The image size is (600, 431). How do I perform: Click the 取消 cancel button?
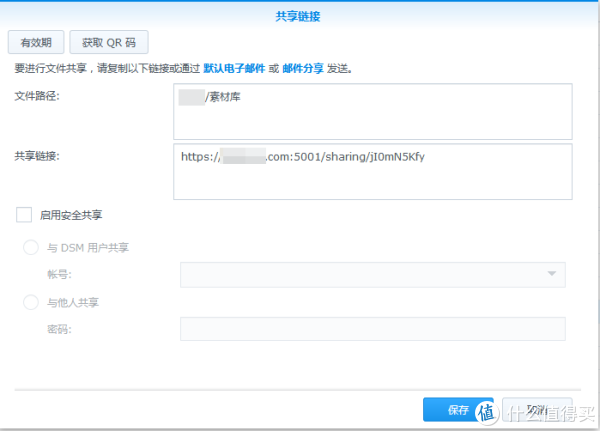click(x=537, y=410)
